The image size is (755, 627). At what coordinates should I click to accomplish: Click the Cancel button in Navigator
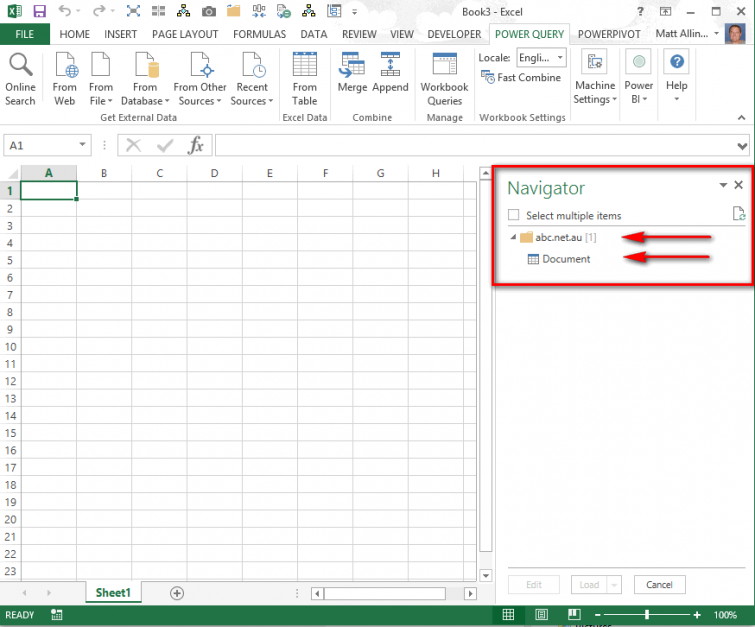659,585
